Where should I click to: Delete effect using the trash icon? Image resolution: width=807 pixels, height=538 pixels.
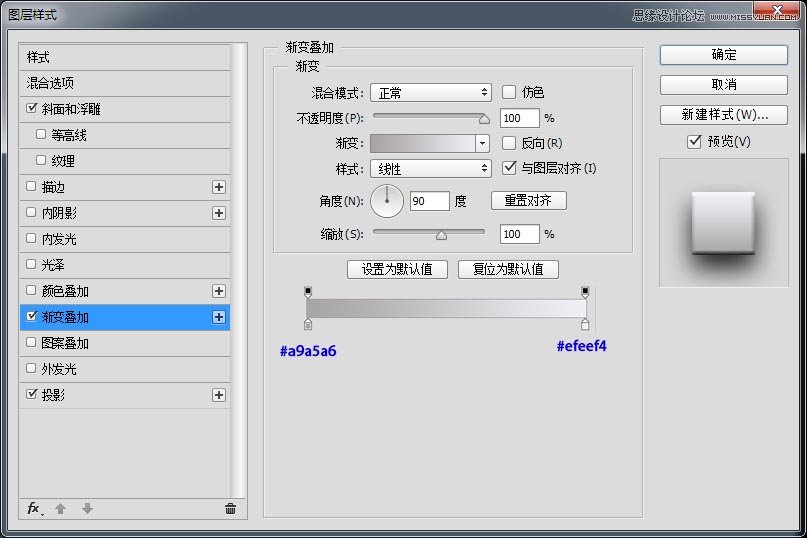point(230,509)
